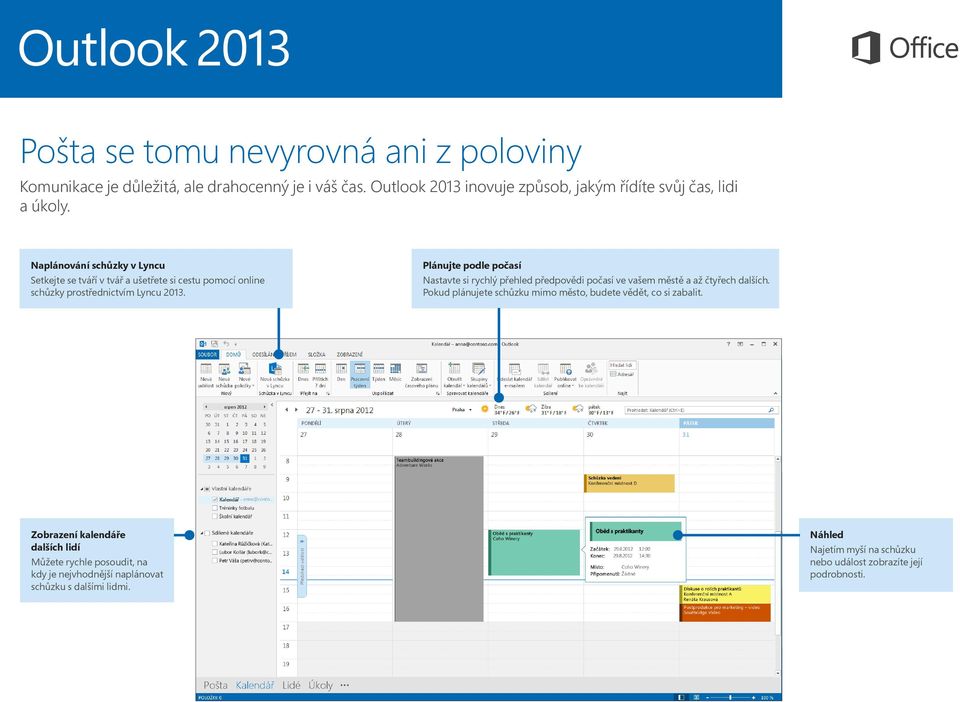Open the Teambuildingová akce event
960x702 pixels.
[x=439, y=539]
